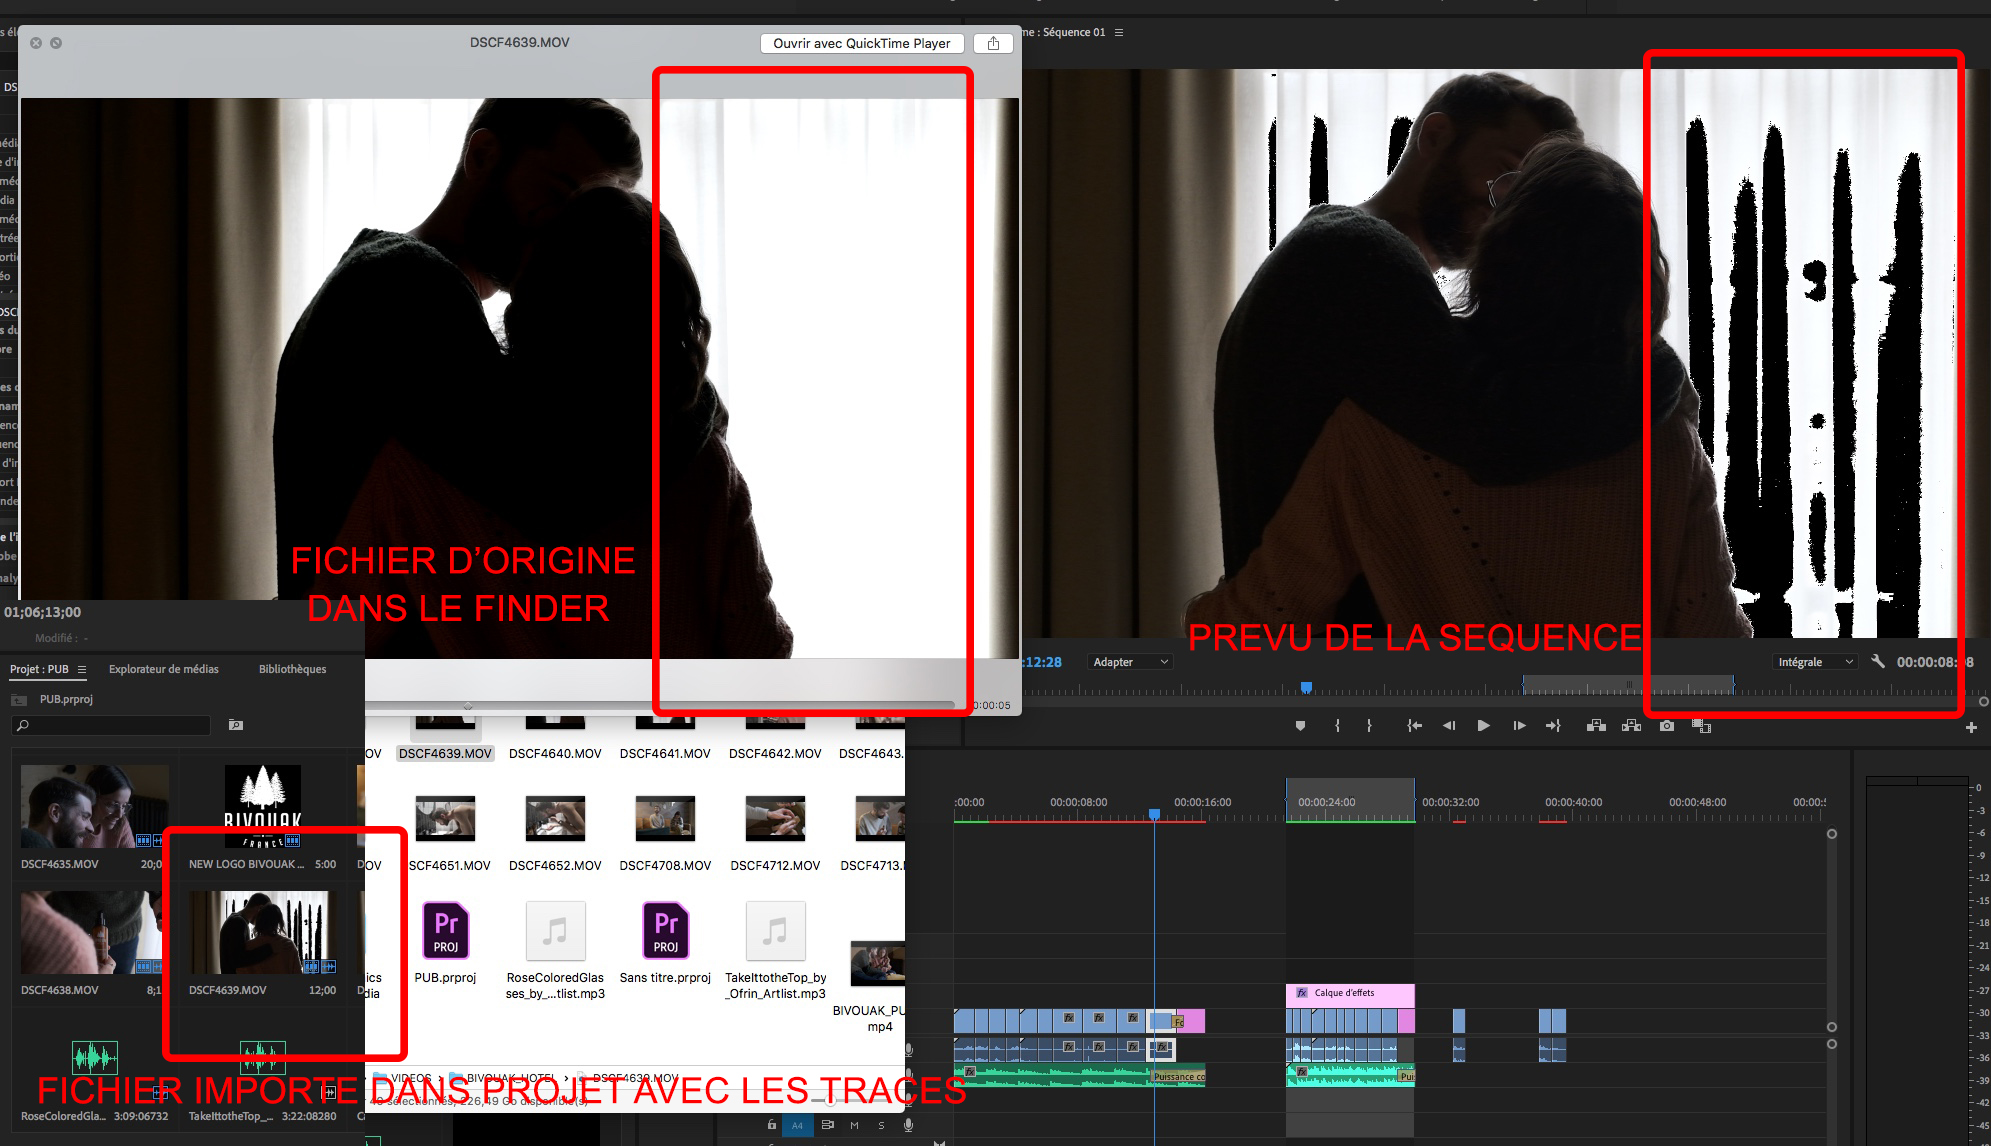Click the Mark Out bracket icon
Viewport: 1991px width, 1146px height.
pos(1369,726)
